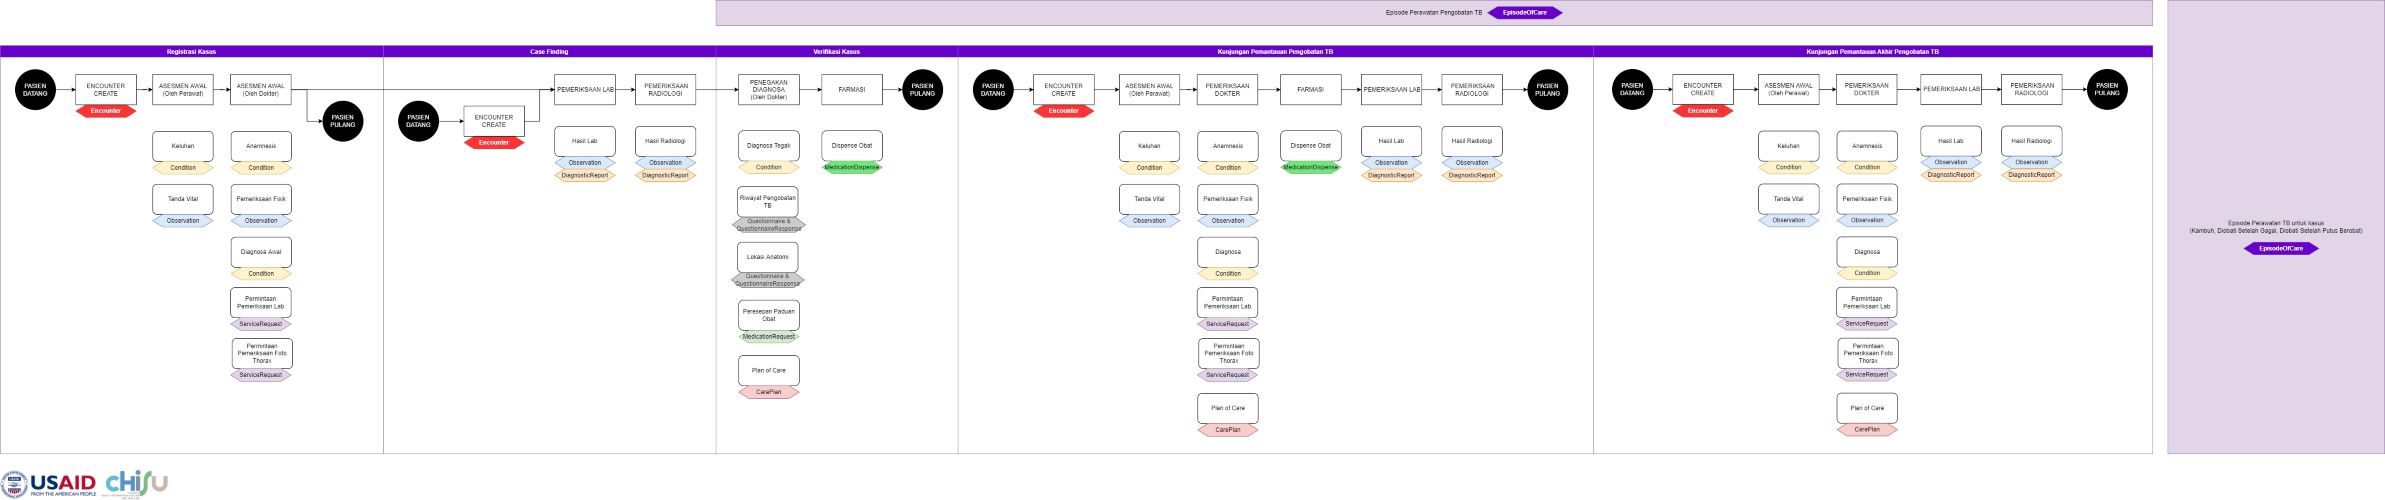
Task: Select Keluhan box in Registrasi Kasus
Action: (x=183, y=146)
